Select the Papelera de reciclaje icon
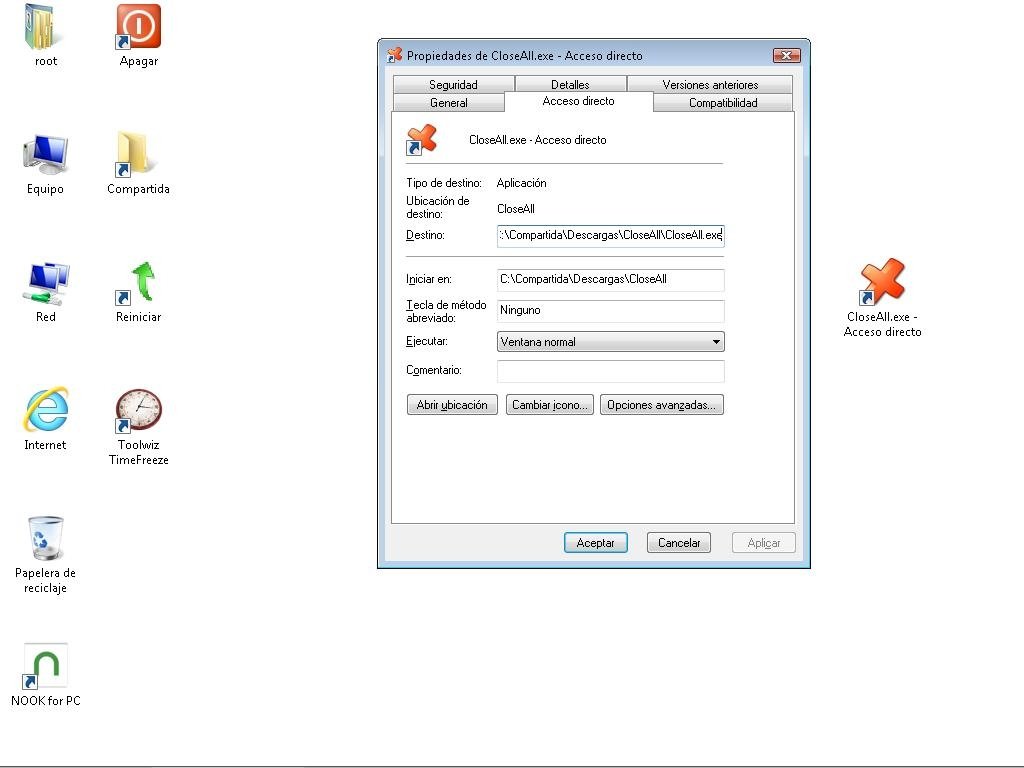 (x=46, y=538)
